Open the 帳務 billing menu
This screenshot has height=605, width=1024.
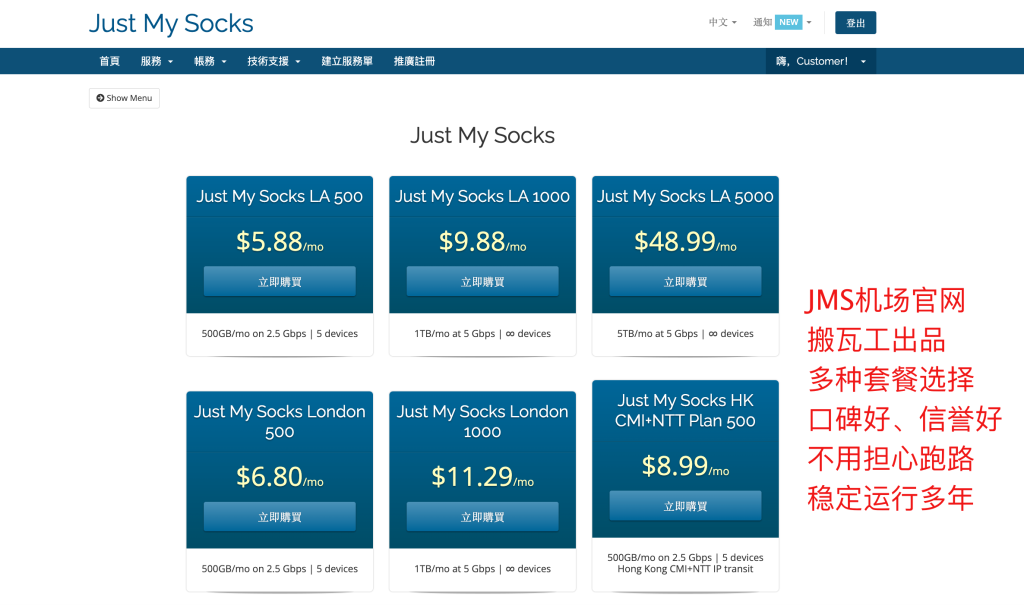coord(210,61)
